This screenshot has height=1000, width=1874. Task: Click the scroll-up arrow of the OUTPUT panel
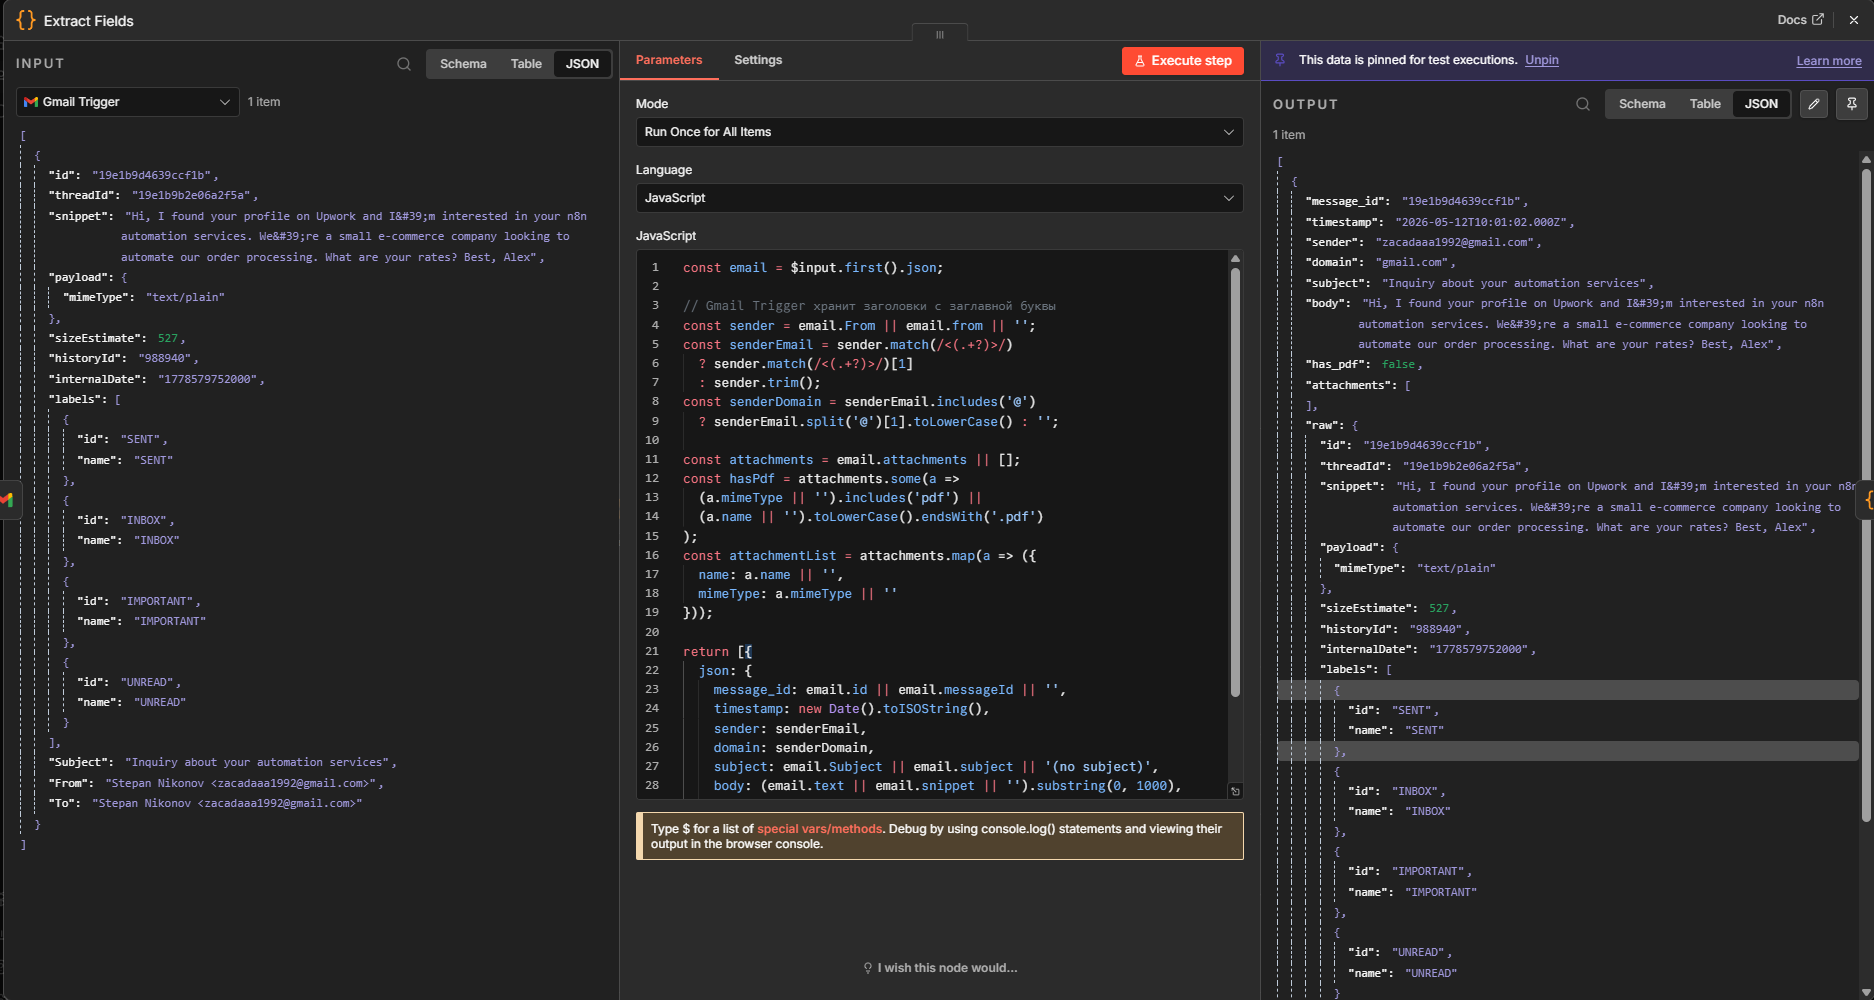1866,159
